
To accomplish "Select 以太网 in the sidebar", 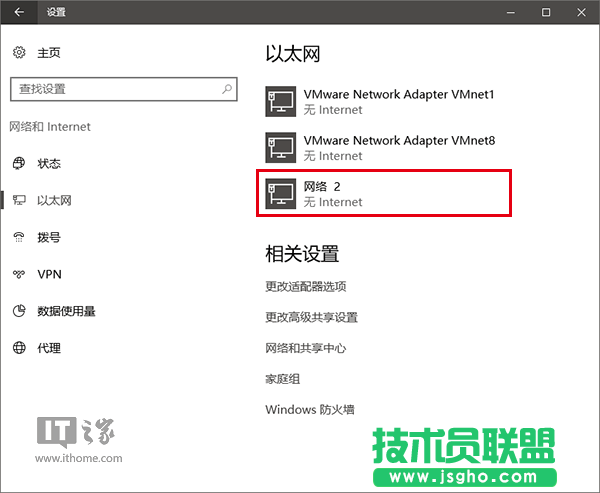I will (x=54, y=200).
